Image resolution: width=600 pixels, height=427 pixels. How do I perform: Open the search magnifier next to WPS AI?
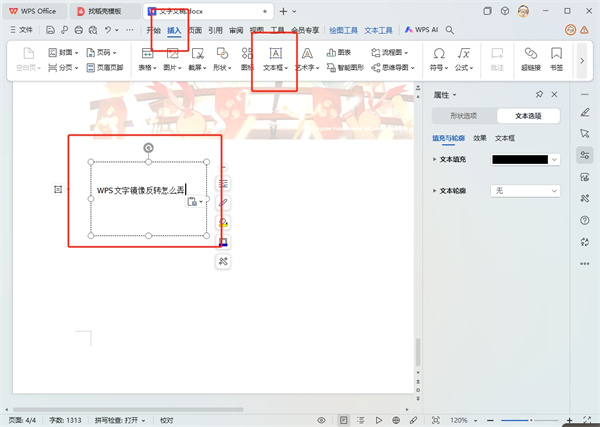tap(450, 30)
